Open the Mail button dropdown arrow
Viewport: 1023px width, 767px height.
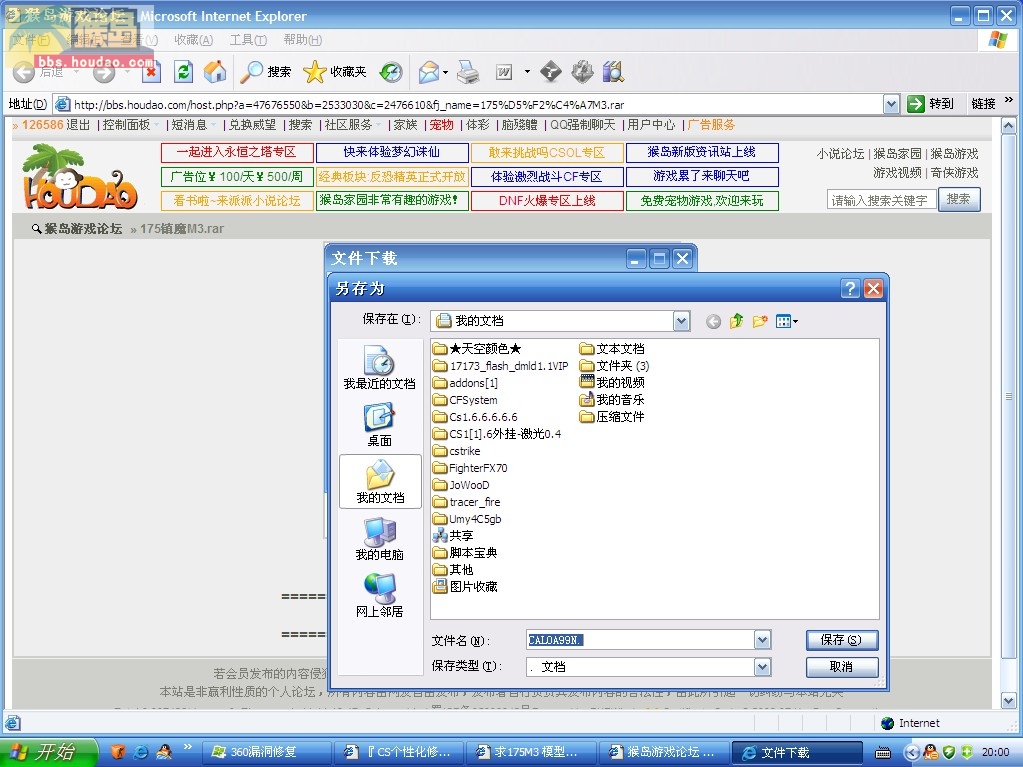[x=445, y=72]
